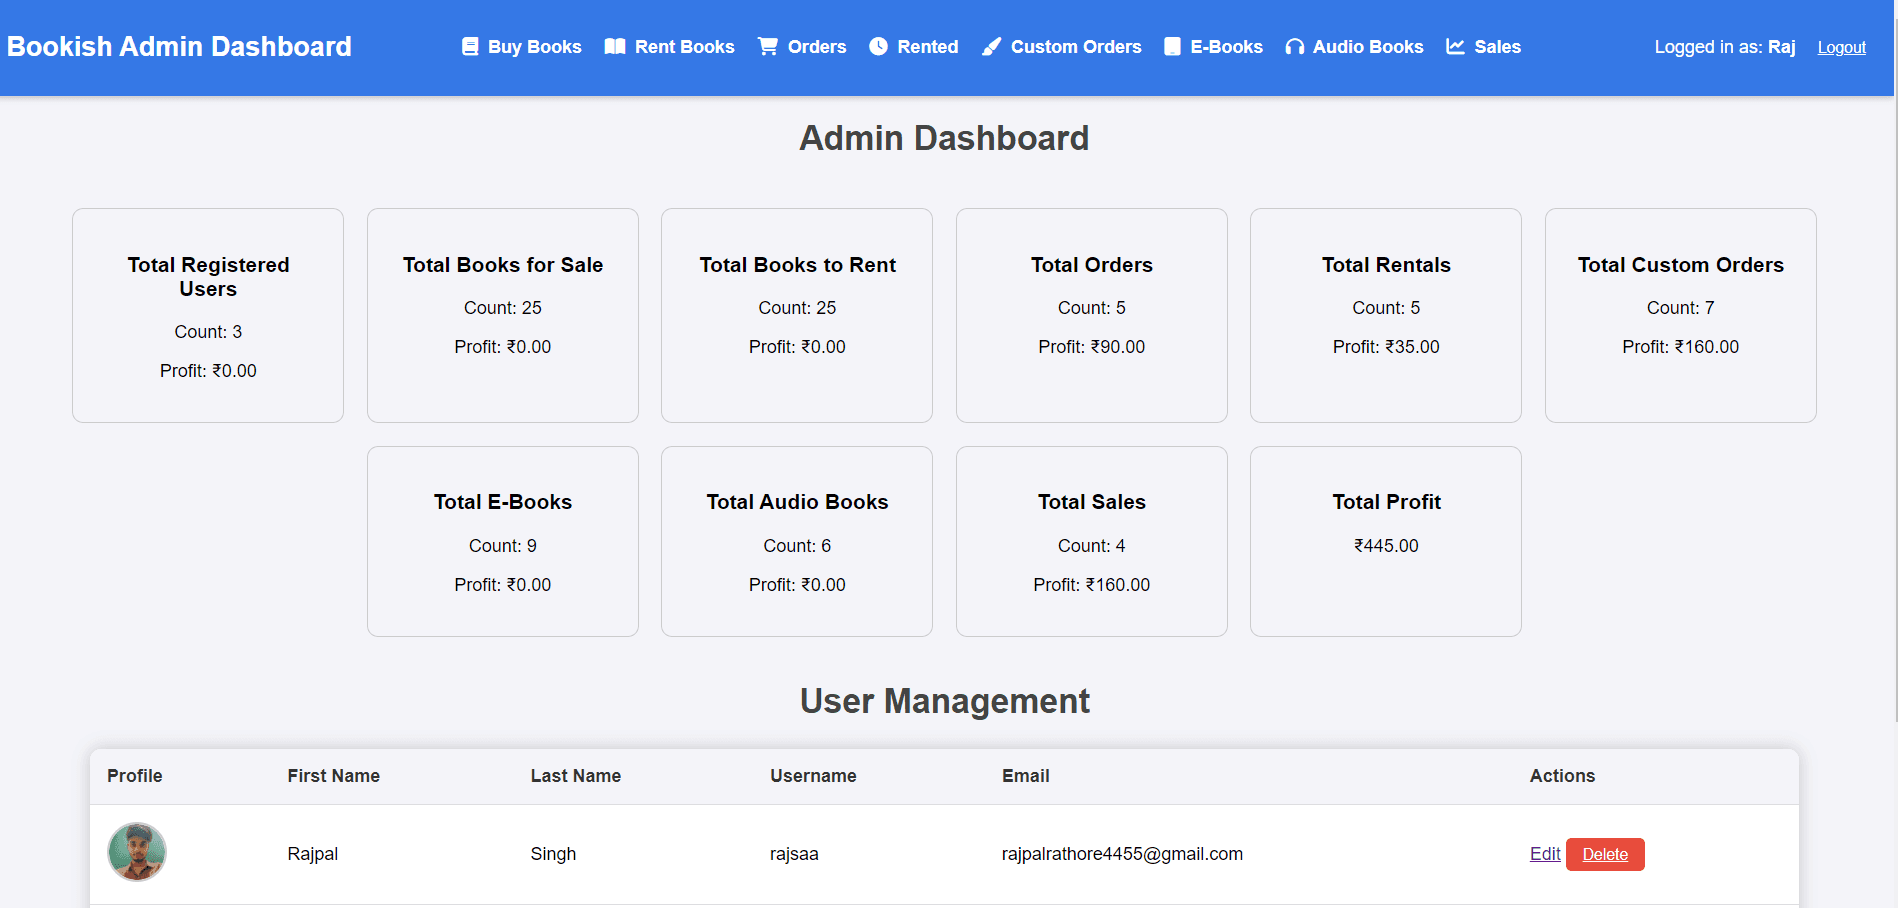The height and width of the screenshot is (908, 1898).
Task: Select the Total Profit card
Action: (1386, 541)
